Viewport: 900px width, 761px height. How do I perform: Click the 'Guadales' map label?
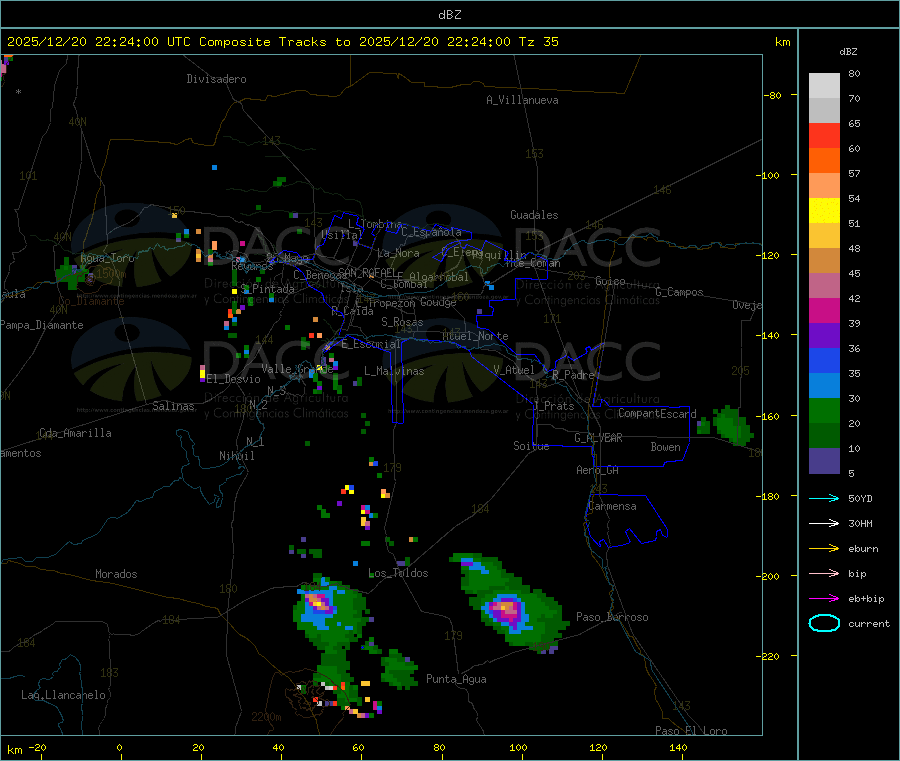click(x=534, y=215)
